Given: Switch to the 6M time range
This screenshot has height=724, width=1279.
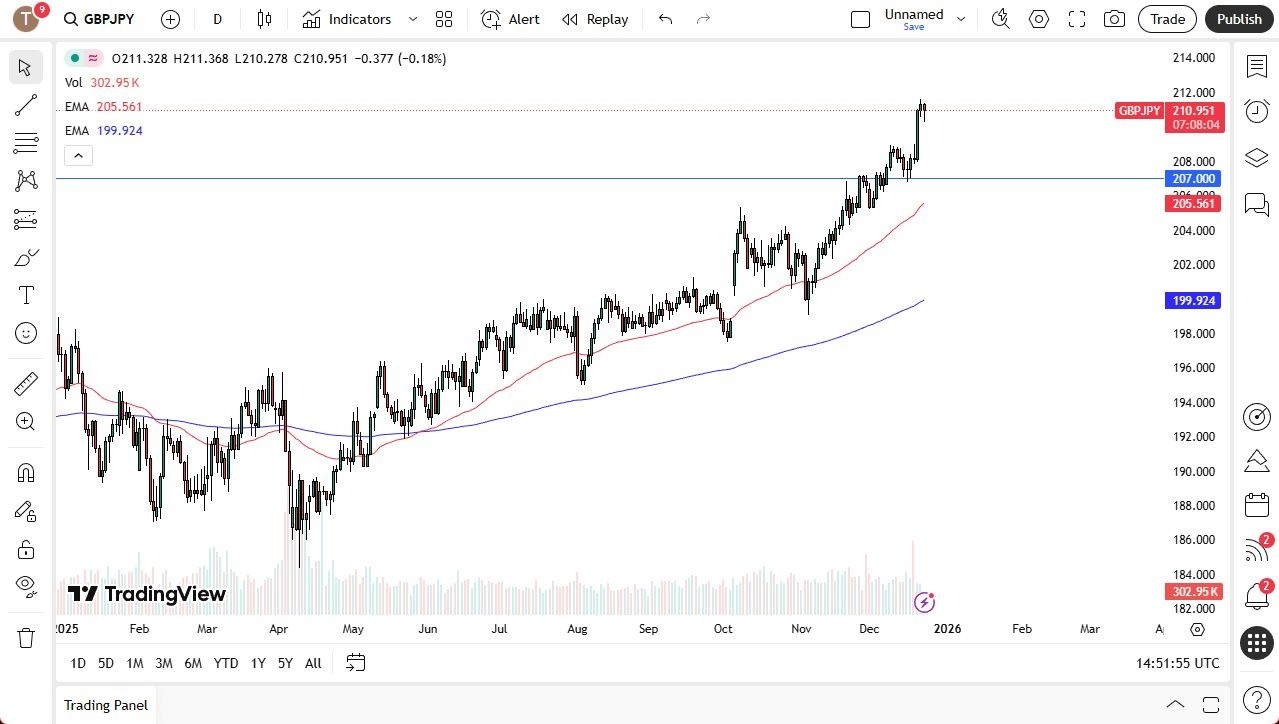Looking at the screenshot, I should tap(193, 663).
